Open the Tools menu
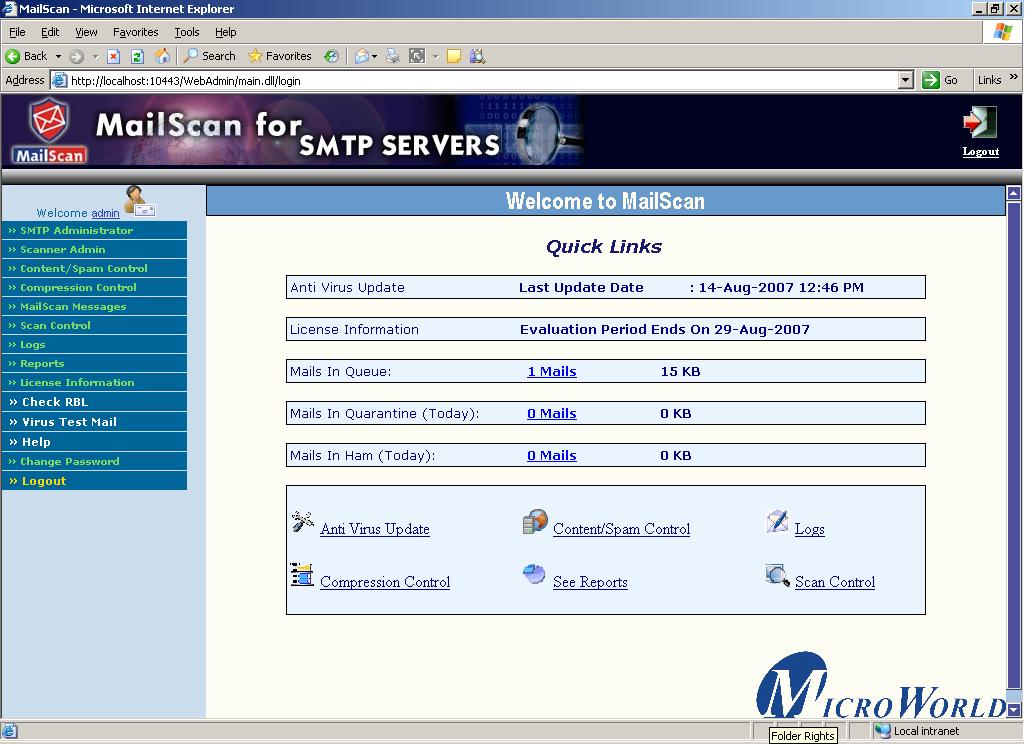 pos(186,32)
